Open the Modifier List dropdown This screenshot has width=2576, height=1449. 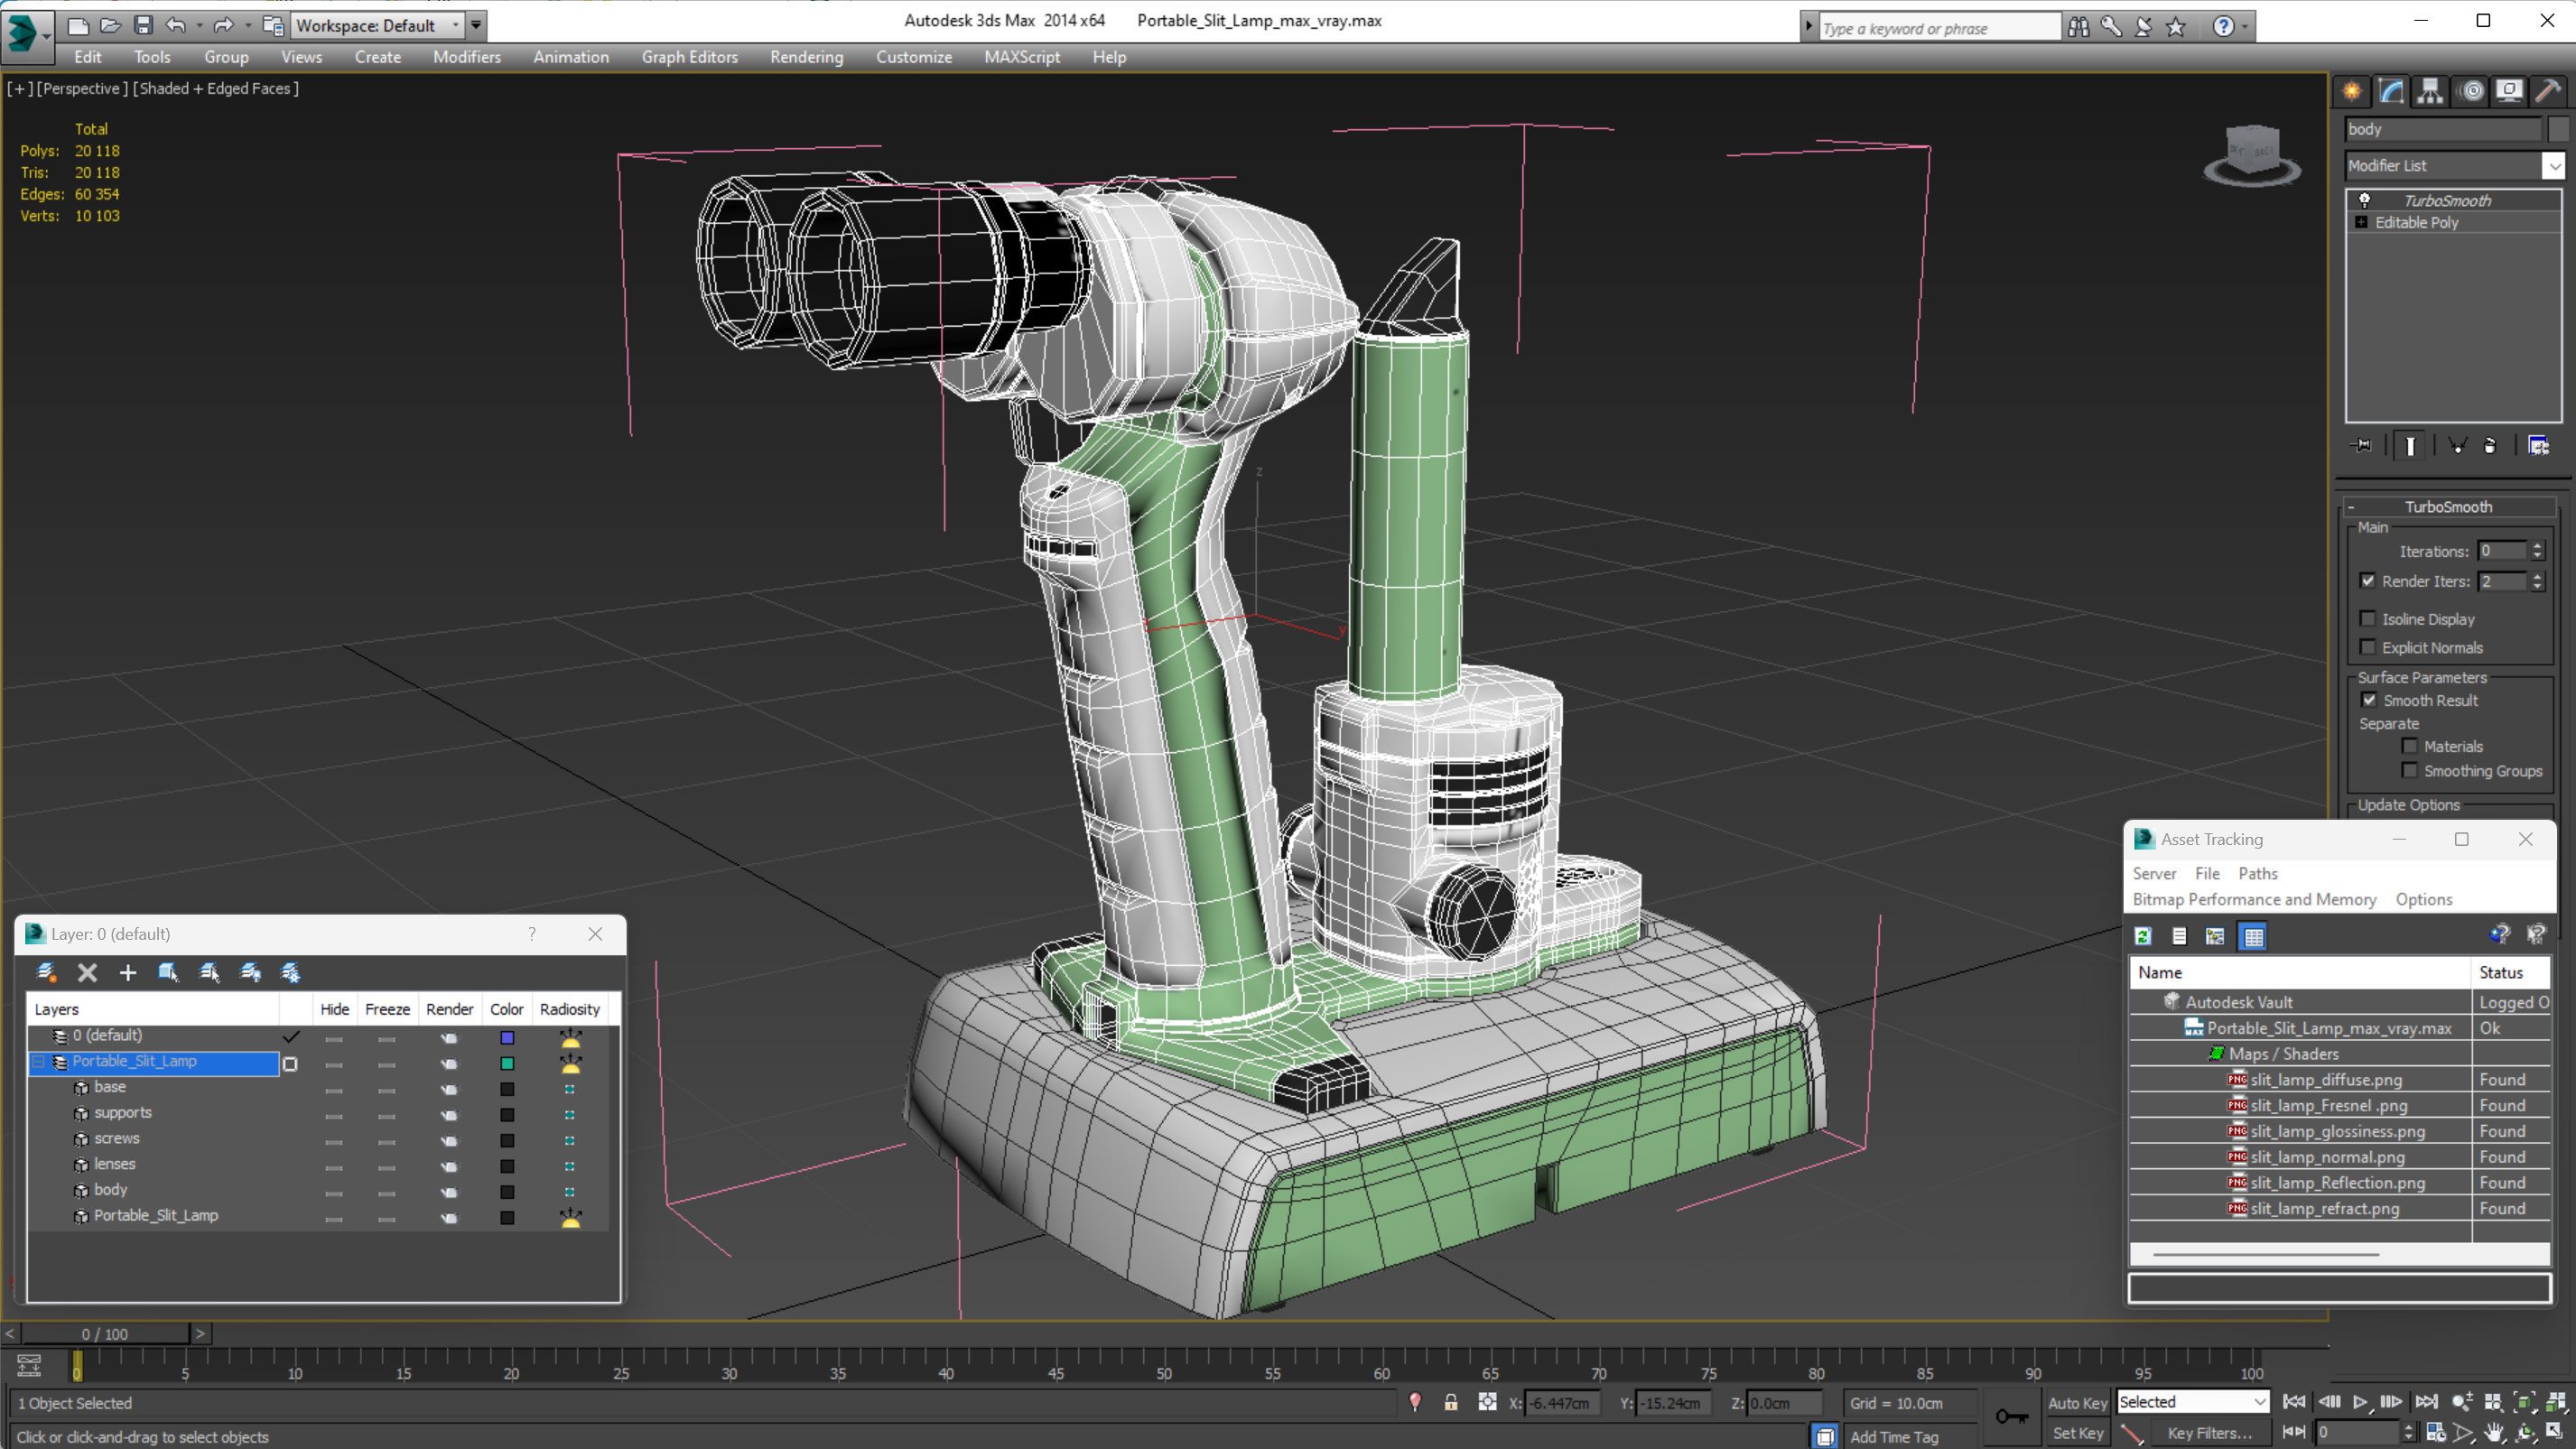(2553, 166)
